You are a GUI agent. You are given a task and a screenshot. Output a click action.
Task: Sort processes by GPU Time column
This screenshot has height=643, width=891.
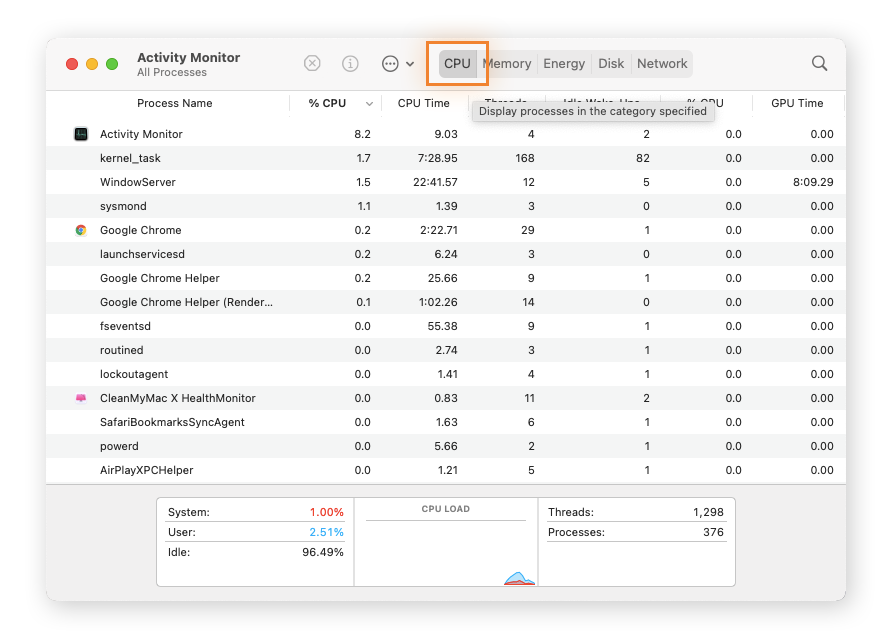pos(797,103)
